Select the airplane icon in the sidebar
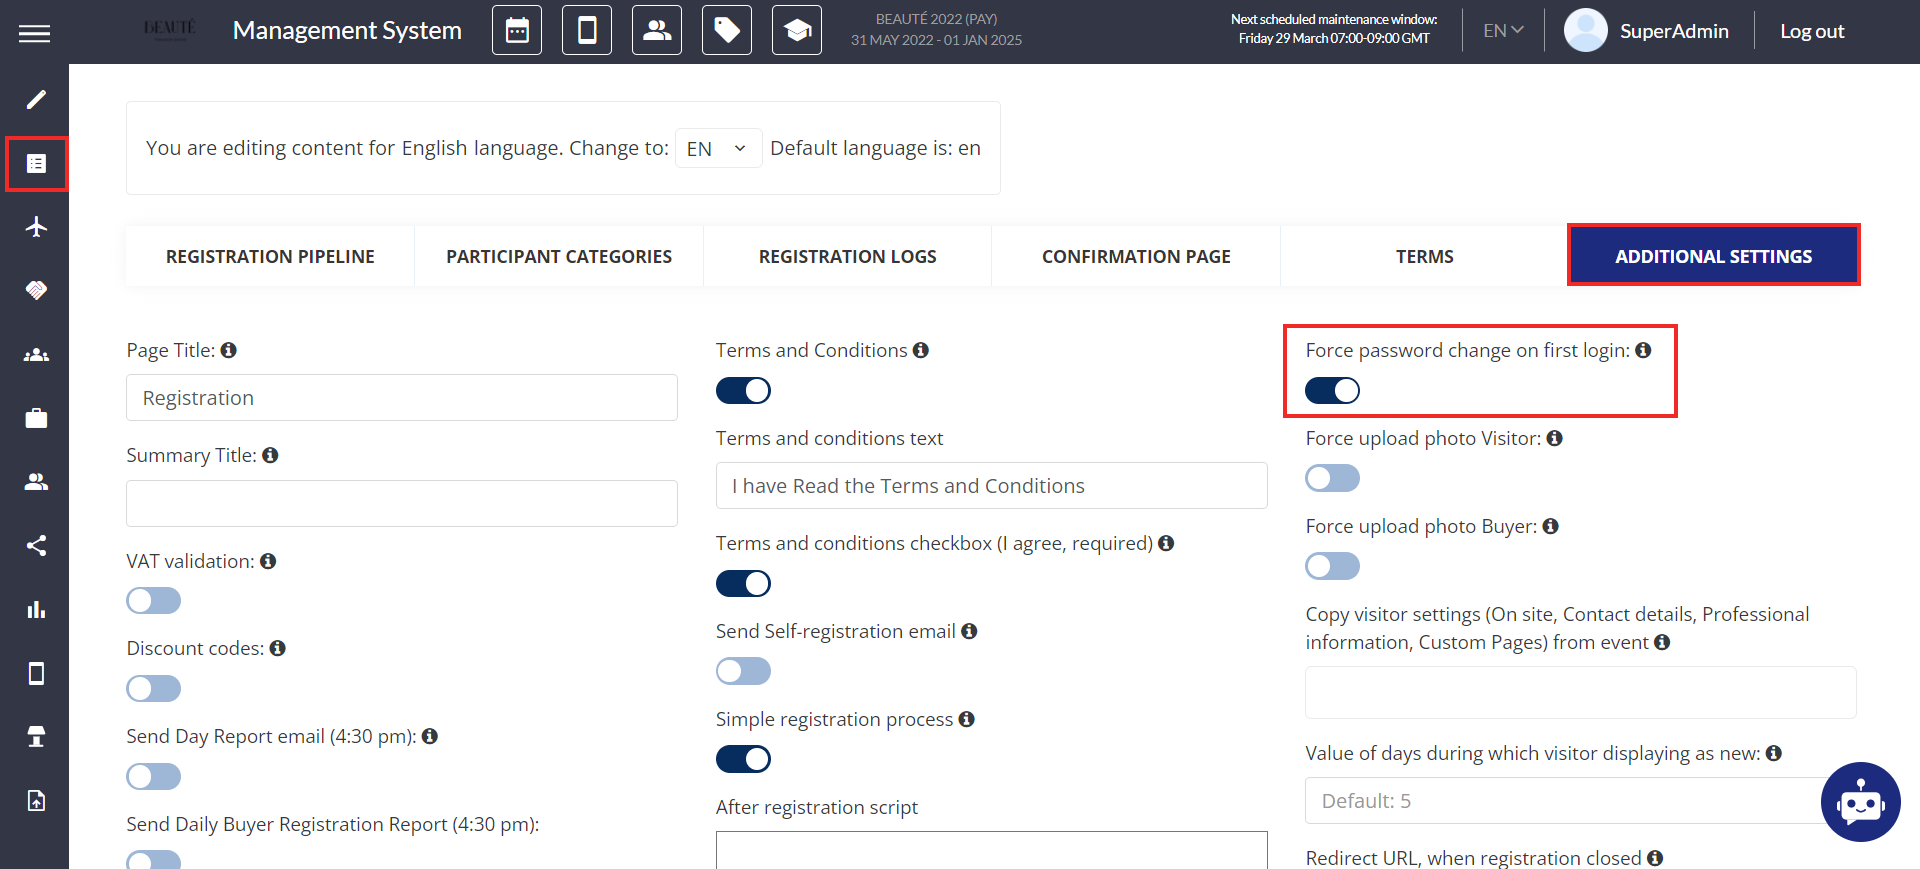Viewport: 1920px width, 869px height. point(36,227)
